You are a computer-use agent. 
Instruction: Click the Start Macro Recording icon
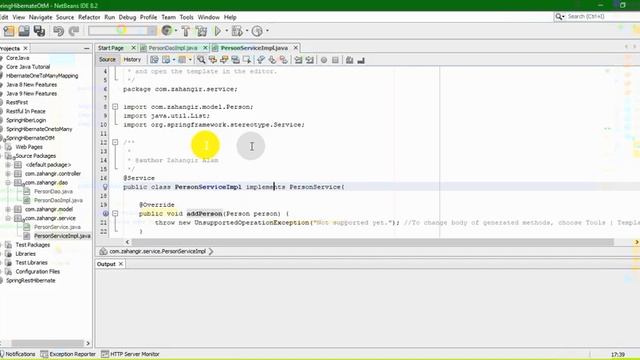[x=324, y=60]
